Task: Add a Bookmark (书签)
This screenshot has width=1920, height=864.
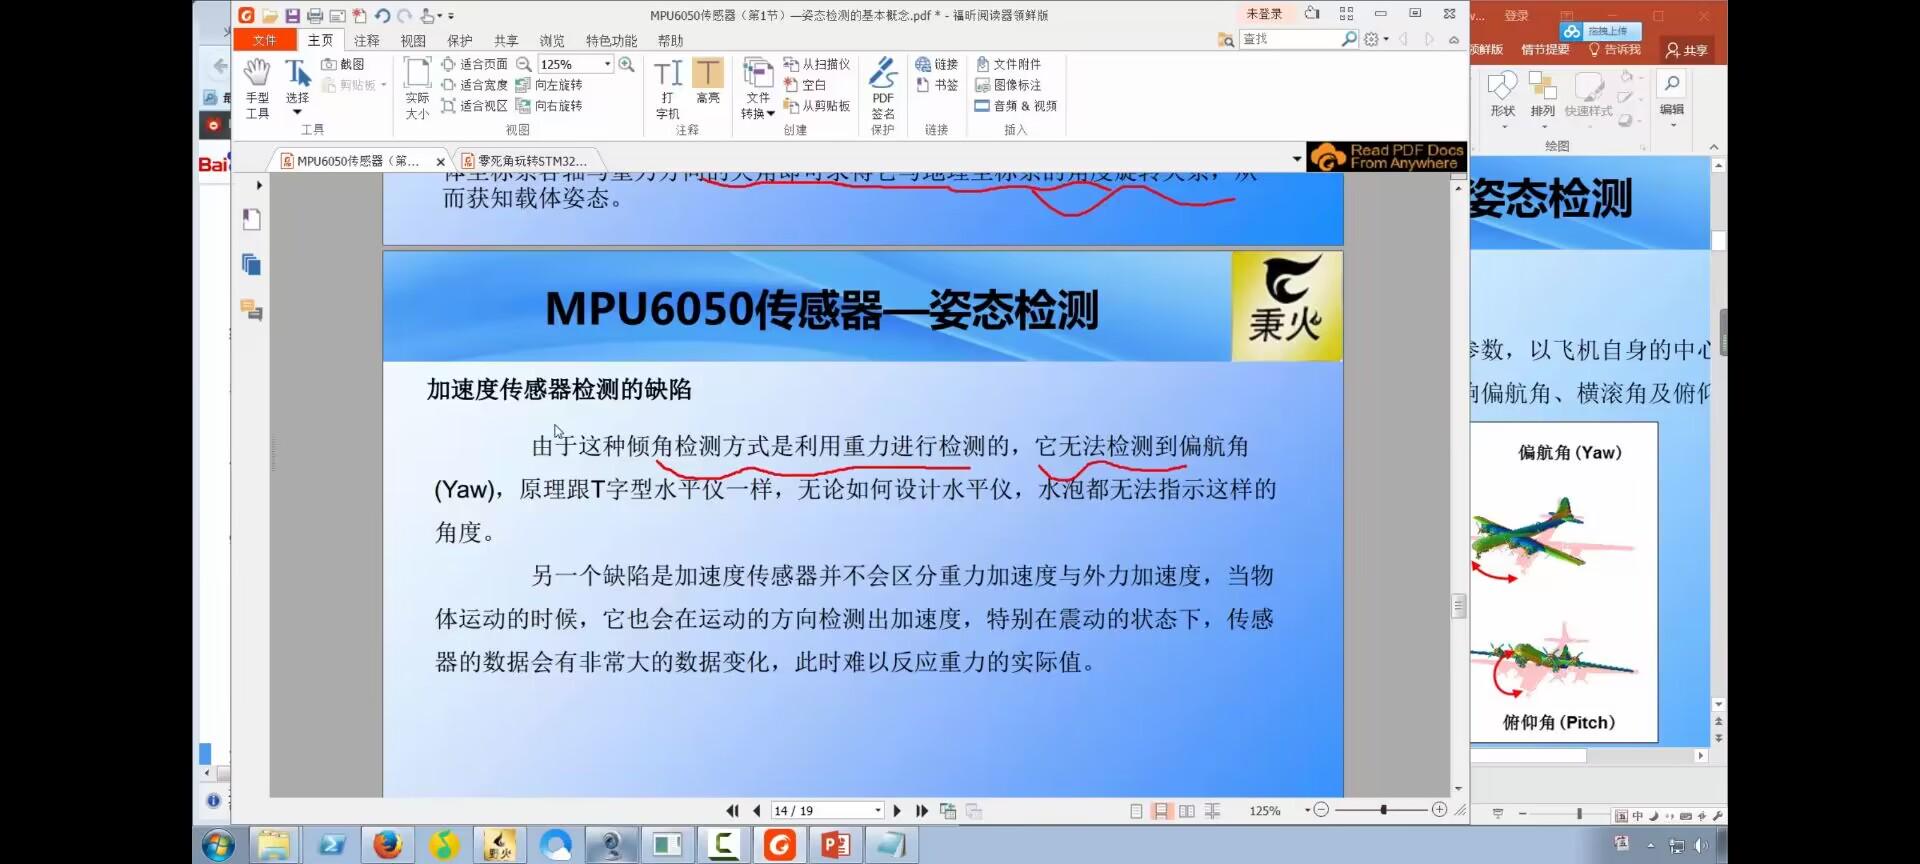Action: (937, 85)
